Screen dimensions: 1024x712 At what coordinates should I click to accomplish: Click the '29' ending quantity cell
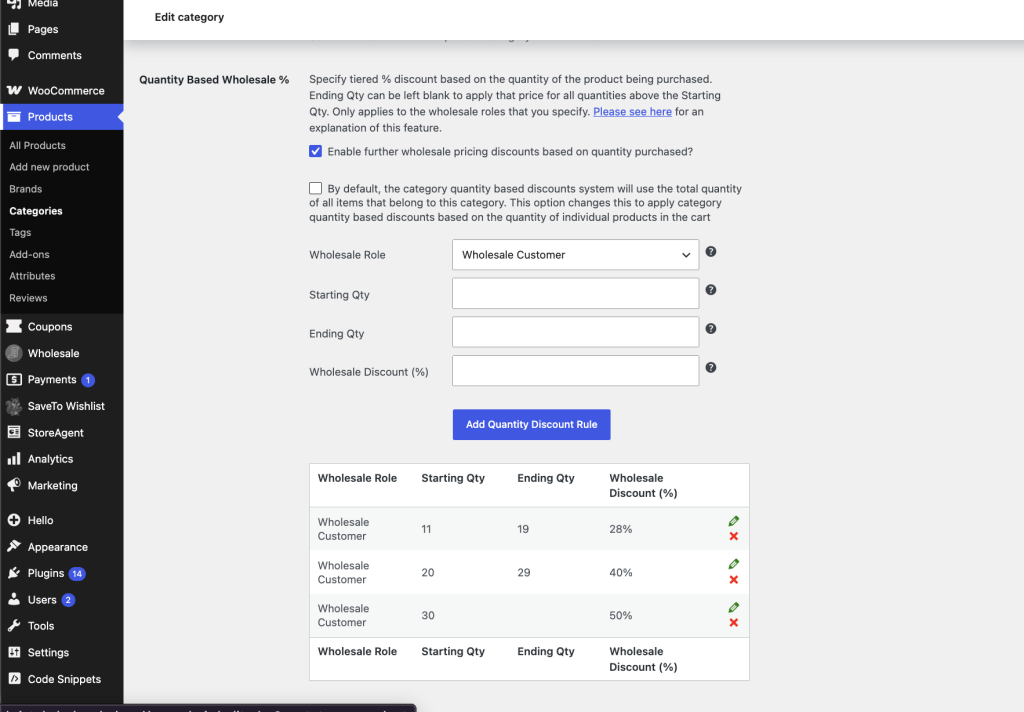[524, 572]
